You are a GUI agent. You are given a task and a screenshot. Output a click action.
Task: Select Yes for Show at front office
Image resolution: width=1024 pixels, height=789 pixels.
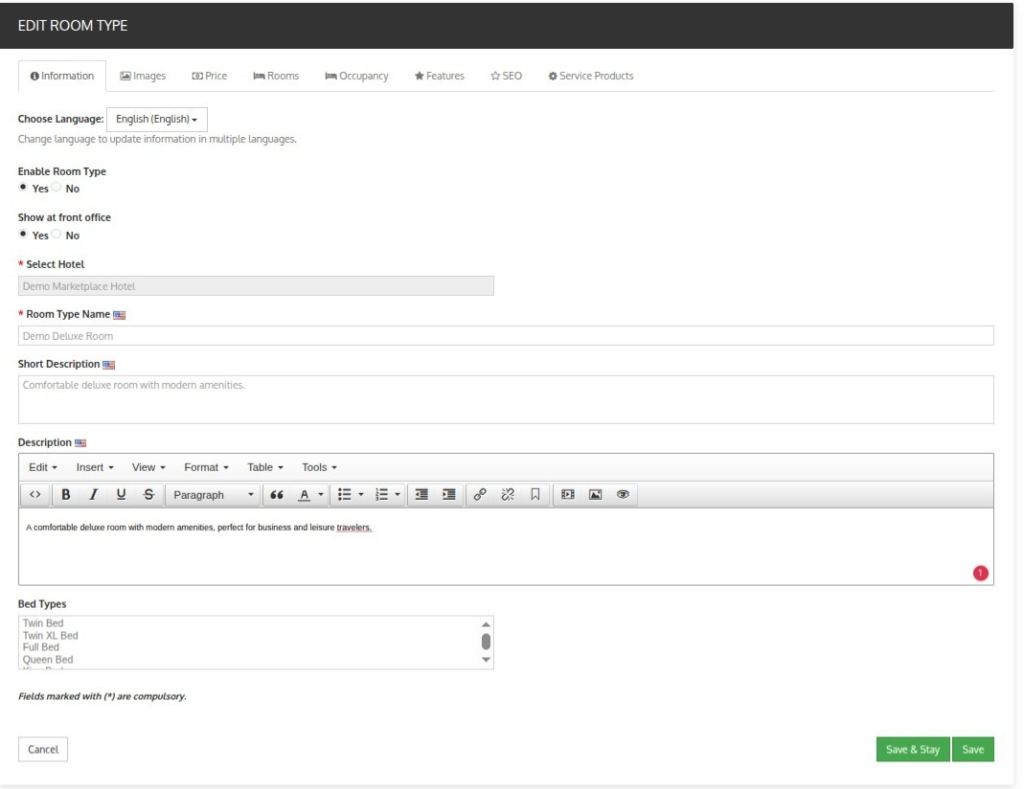(23, 234)
